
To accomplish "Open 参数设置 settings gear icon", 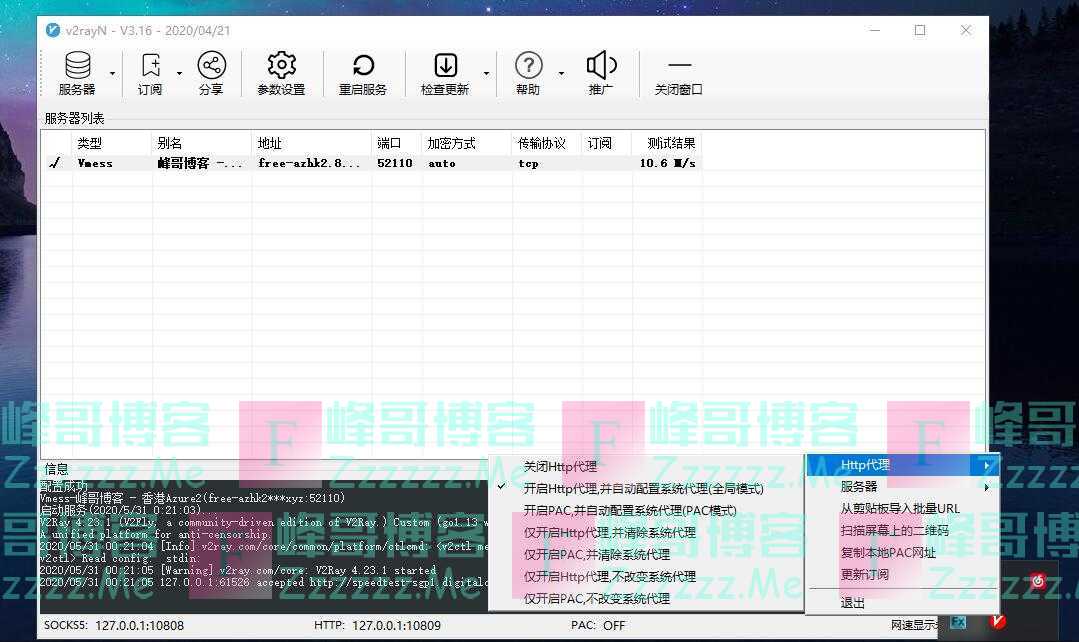I will (x=281, y=67).
